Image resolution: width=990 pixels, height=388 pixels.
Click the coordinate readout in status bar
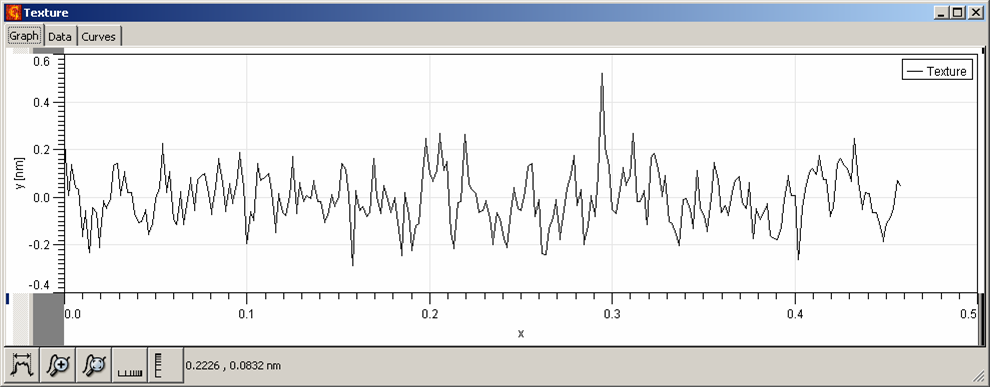click(x=233, y=365)
